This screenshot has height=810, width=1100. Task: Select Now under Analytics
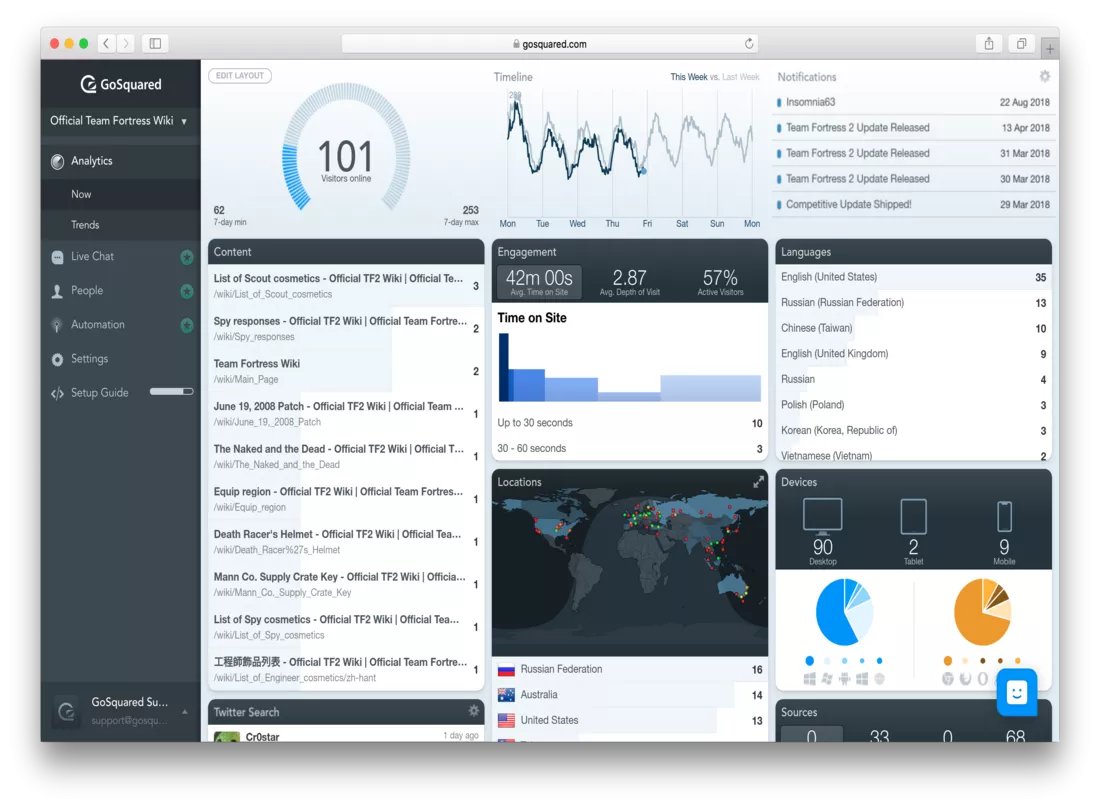(82, 193)
